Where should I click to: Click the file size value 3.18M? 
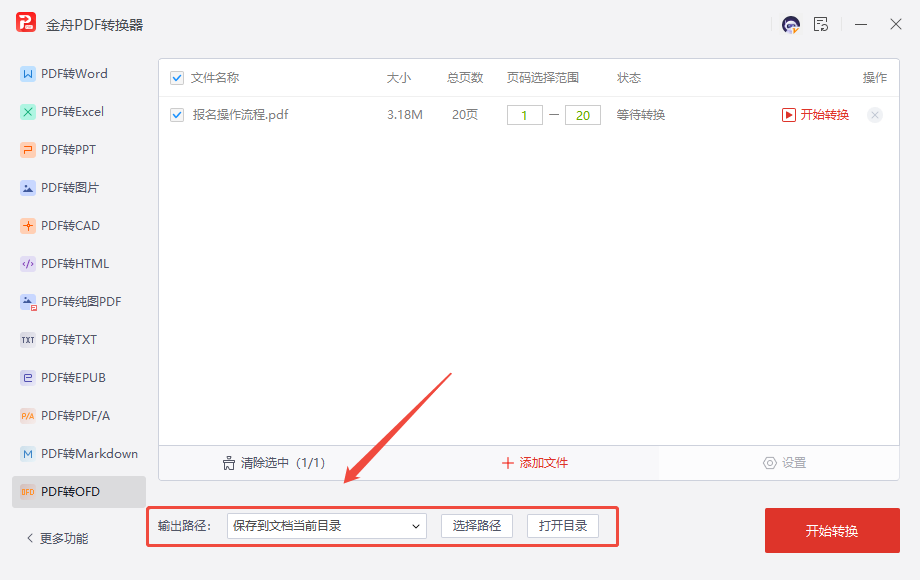[x=405, y=115]
